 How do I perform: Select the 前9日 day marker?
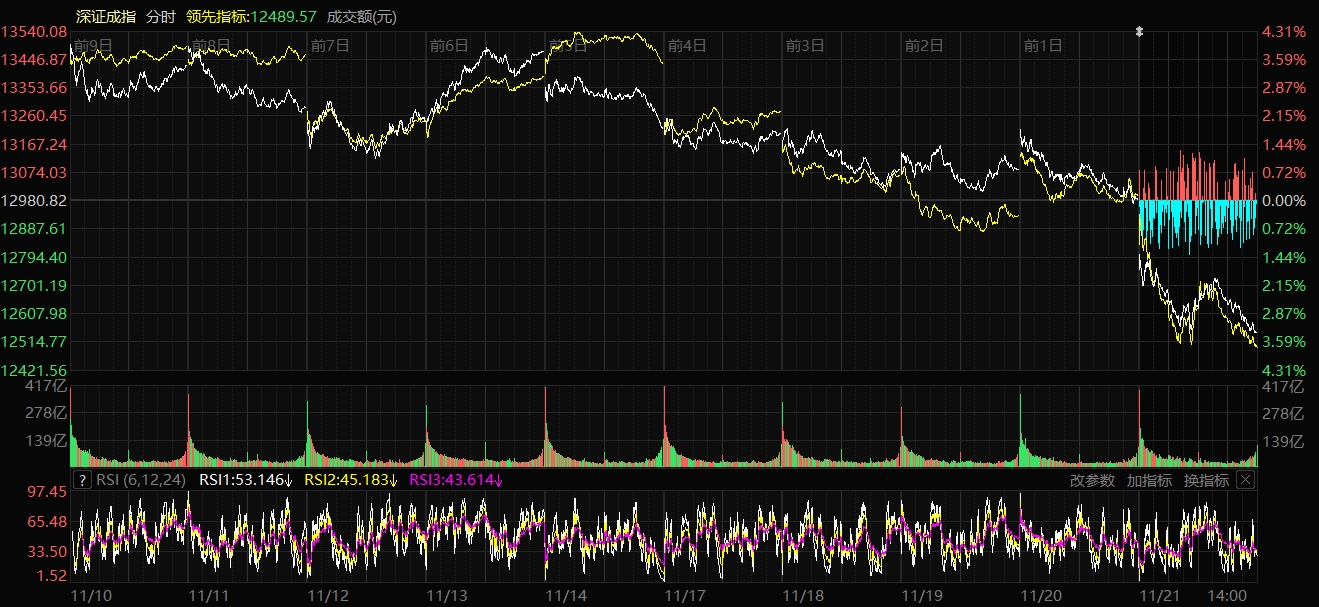pyautogui.click(x=93, y=45)
